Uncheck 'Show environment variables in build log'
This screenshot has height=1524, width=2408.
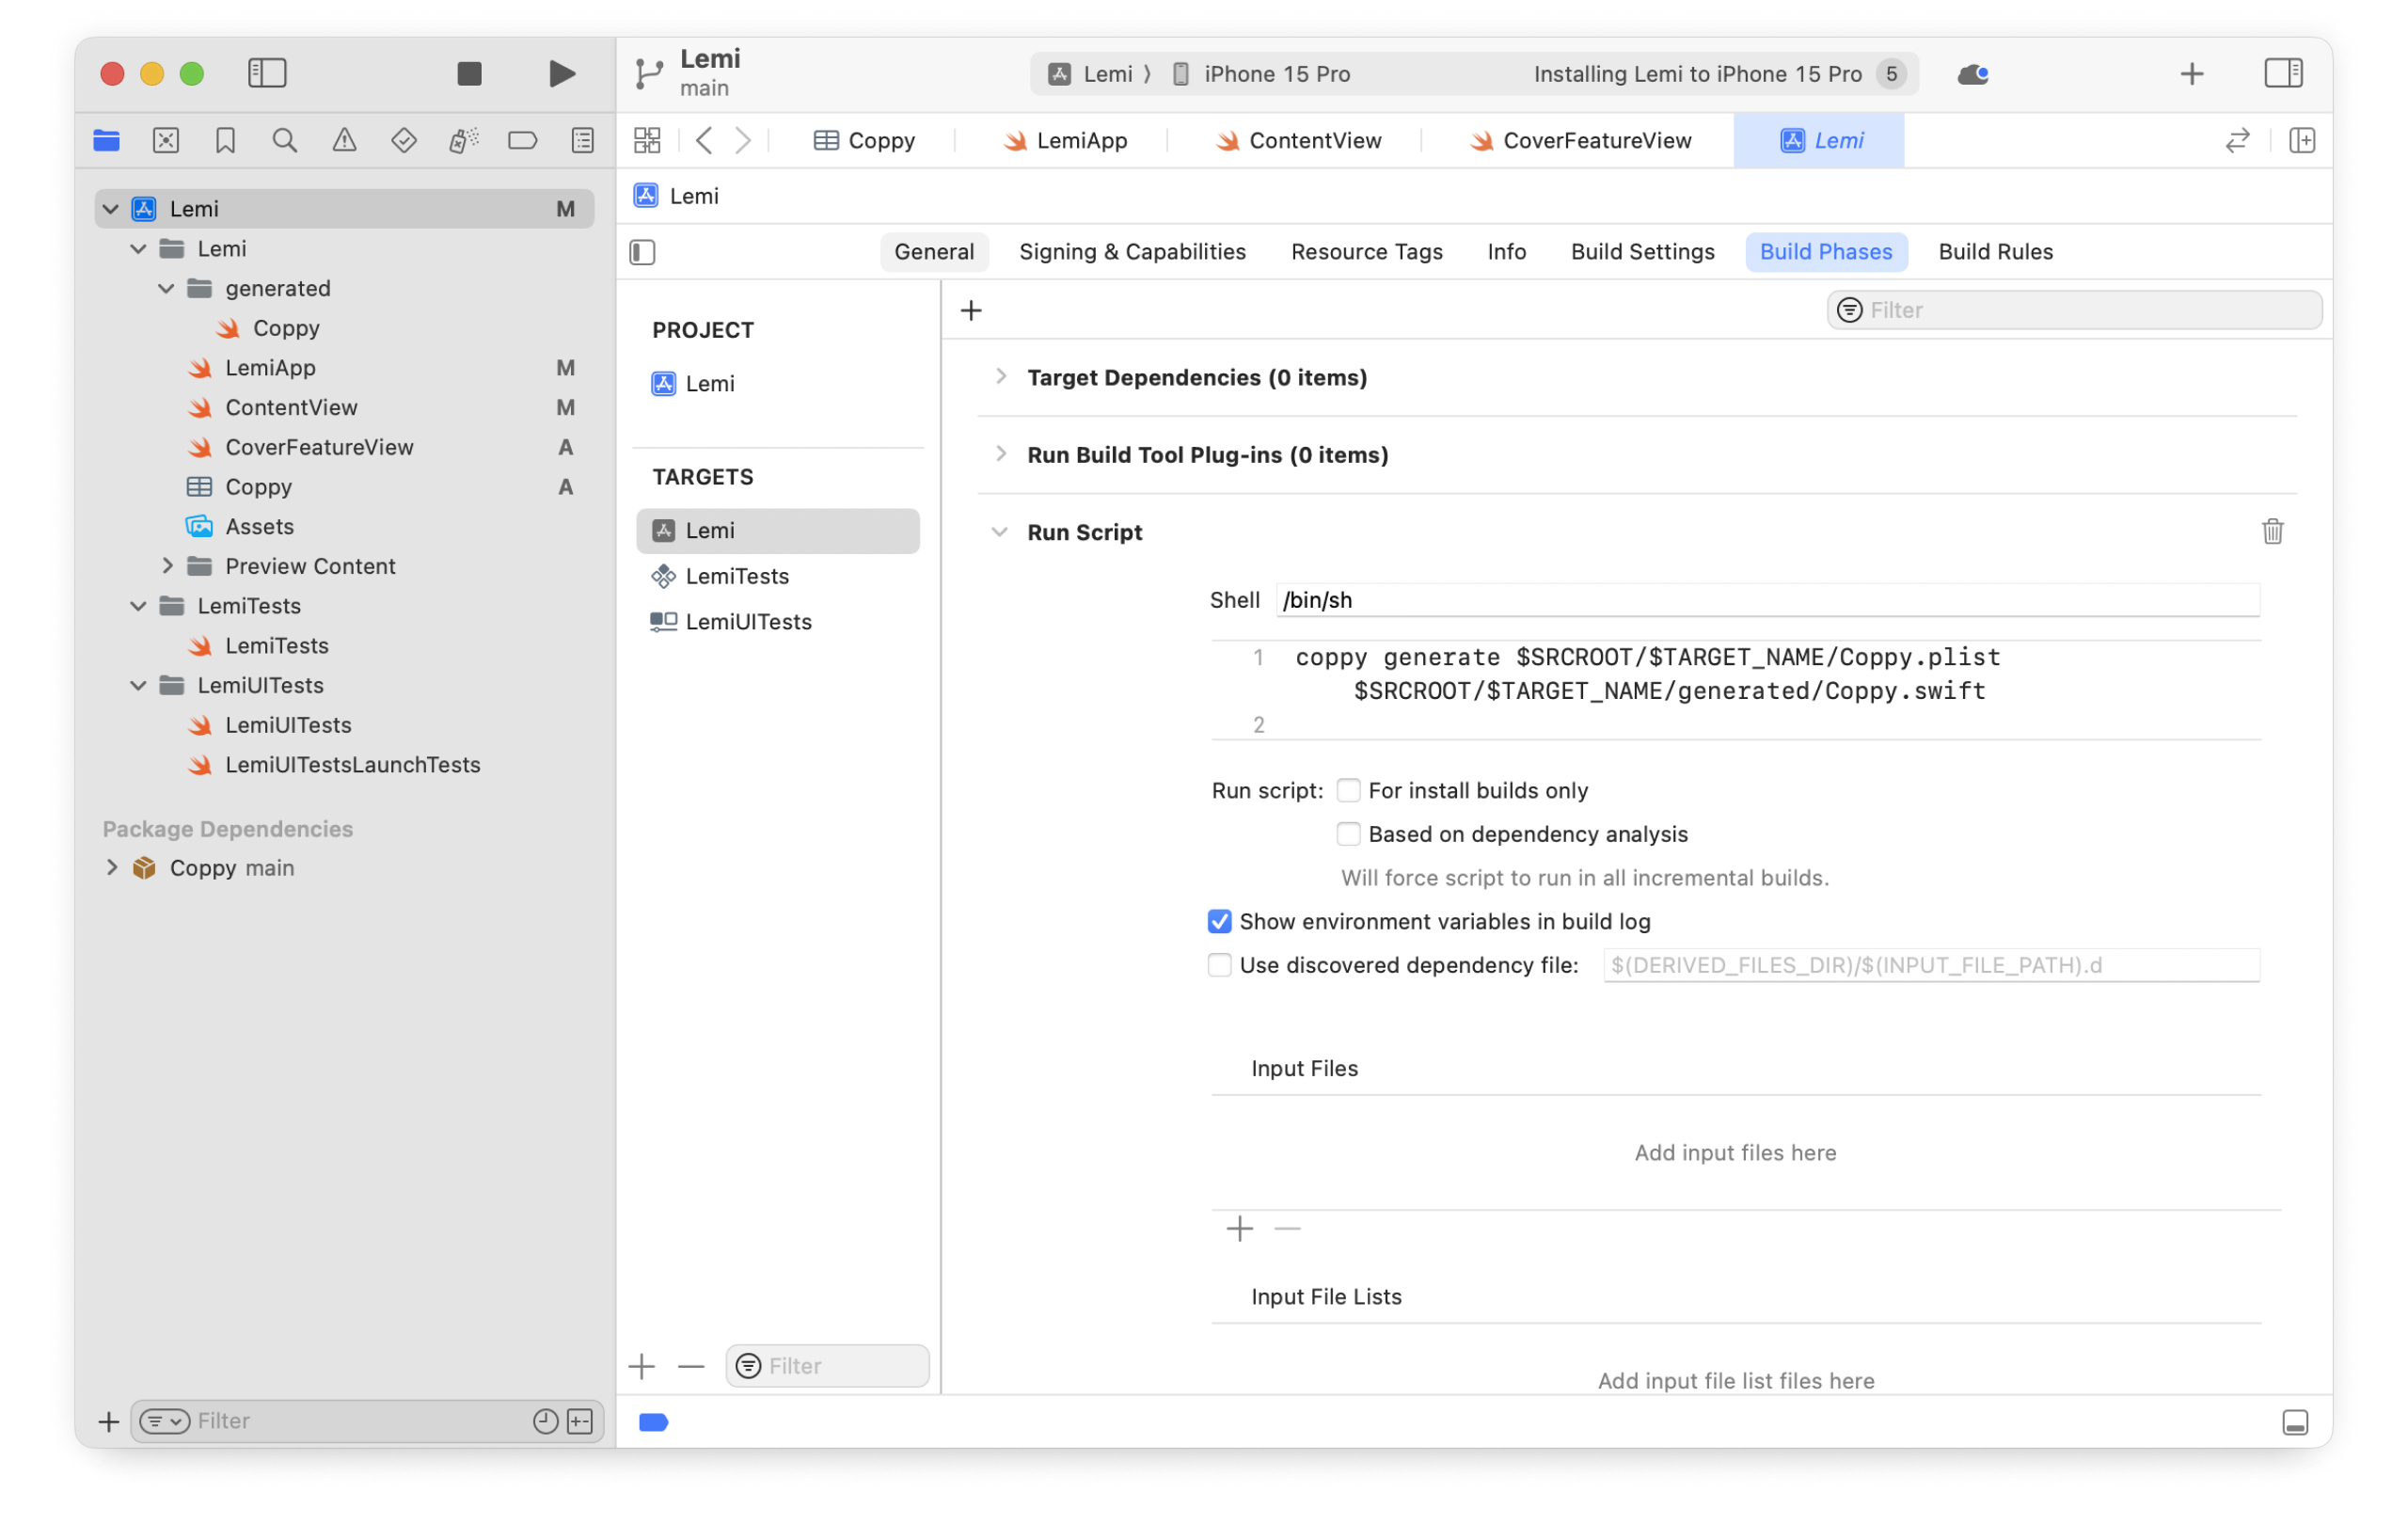1220,921
